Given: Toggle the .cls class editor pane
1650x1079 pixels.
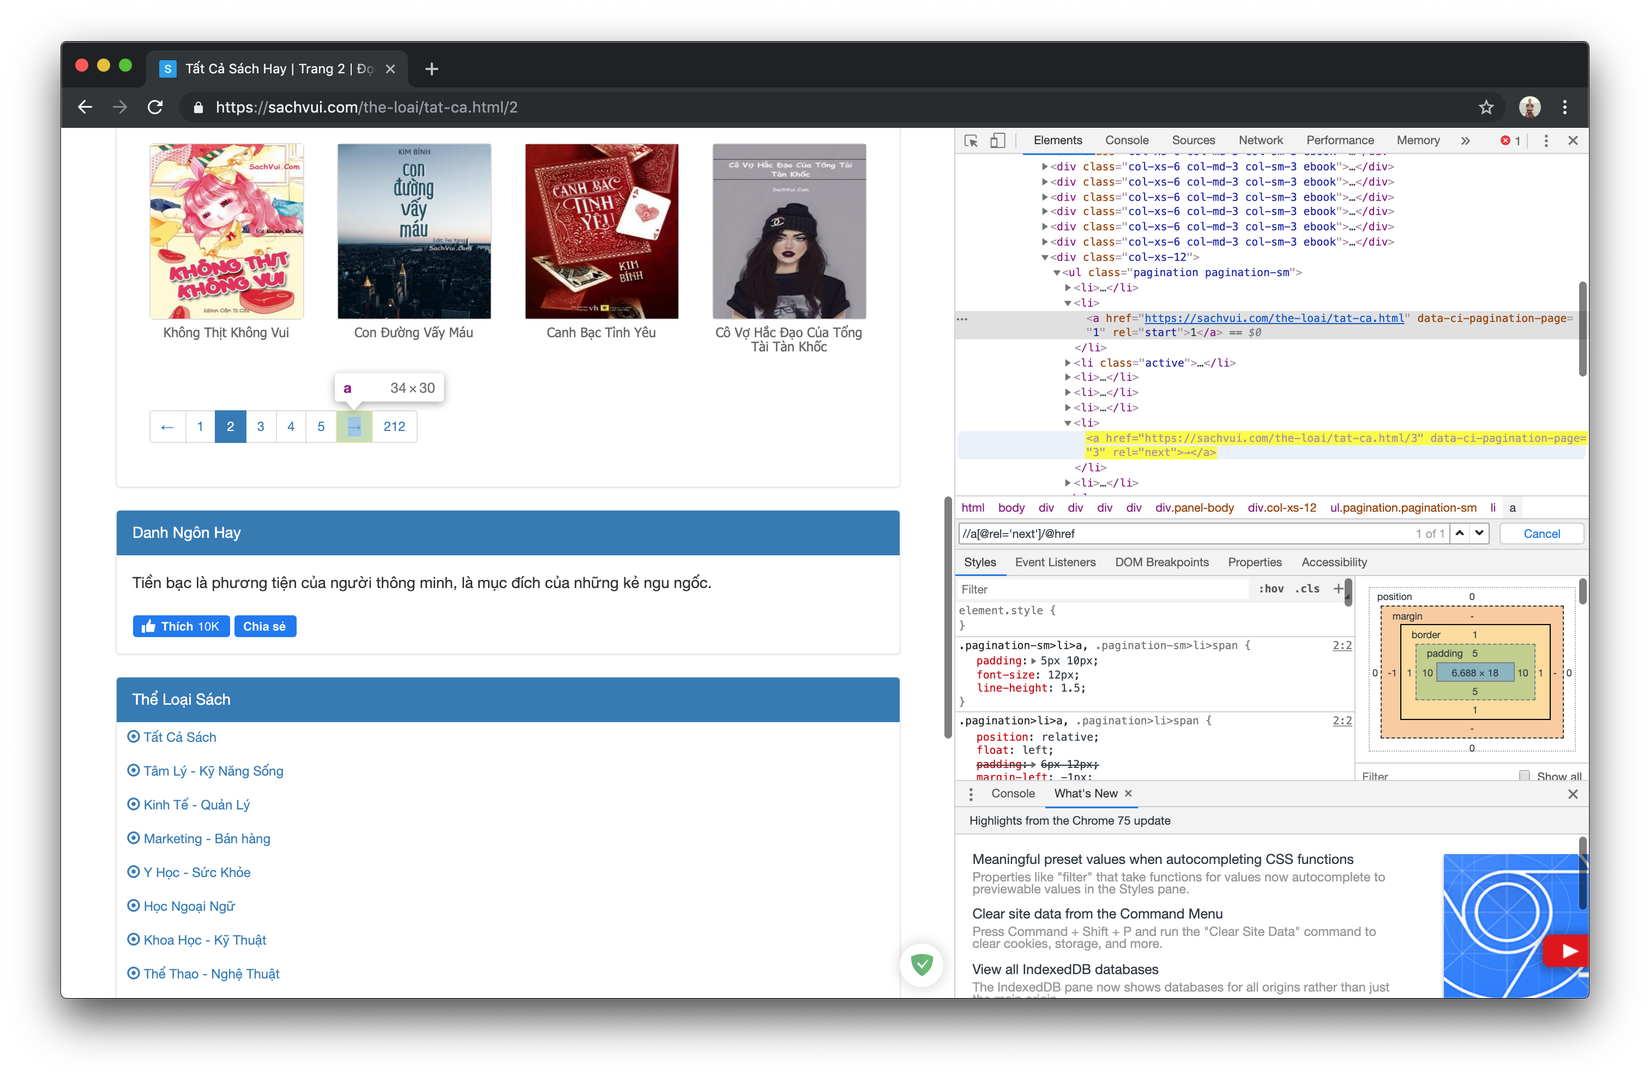Looking at the screenshot, I should pyautogui.click(x=1307, y=589).
